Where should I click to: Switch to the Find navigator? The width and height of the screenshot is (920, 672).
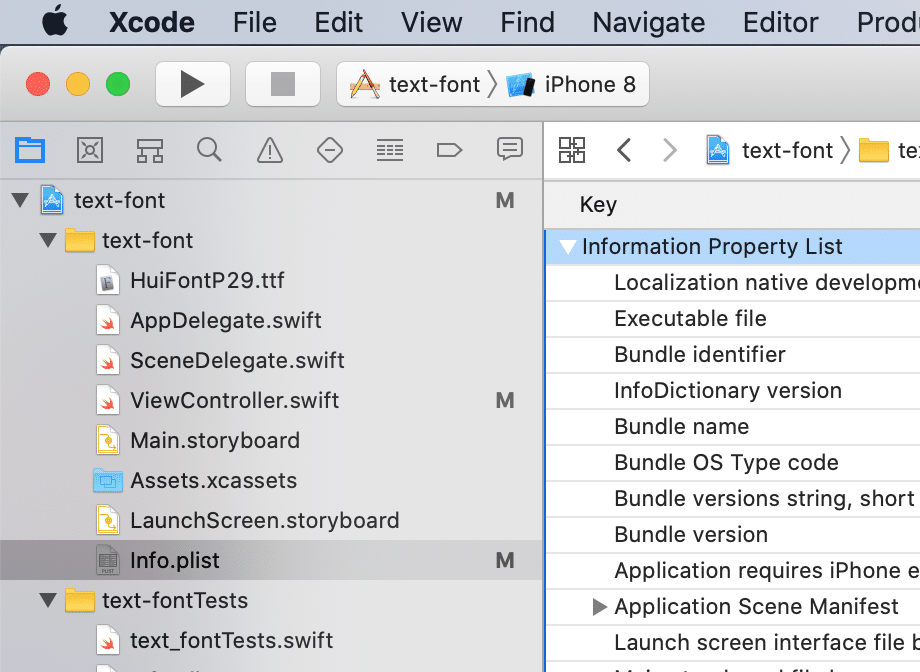[x=209, y=150]
